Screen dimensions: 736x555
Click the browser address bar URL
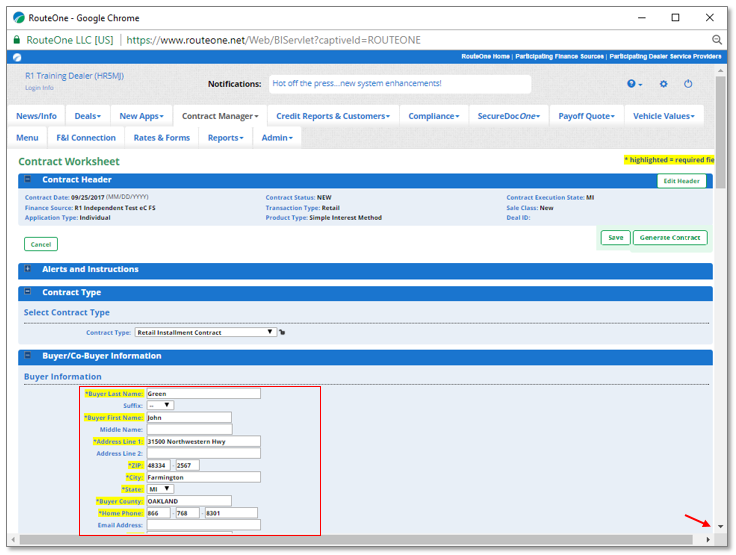(x=273, y=40)
